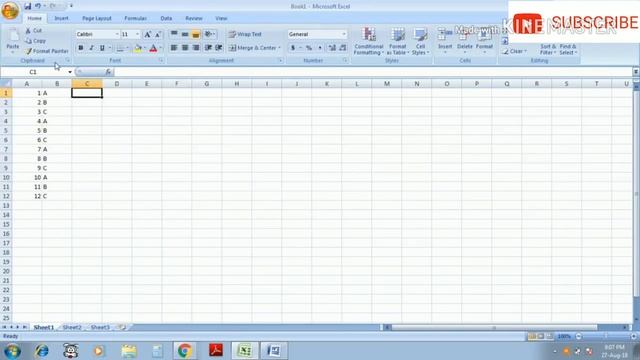Click the formula bar input field

coord(372,72)
